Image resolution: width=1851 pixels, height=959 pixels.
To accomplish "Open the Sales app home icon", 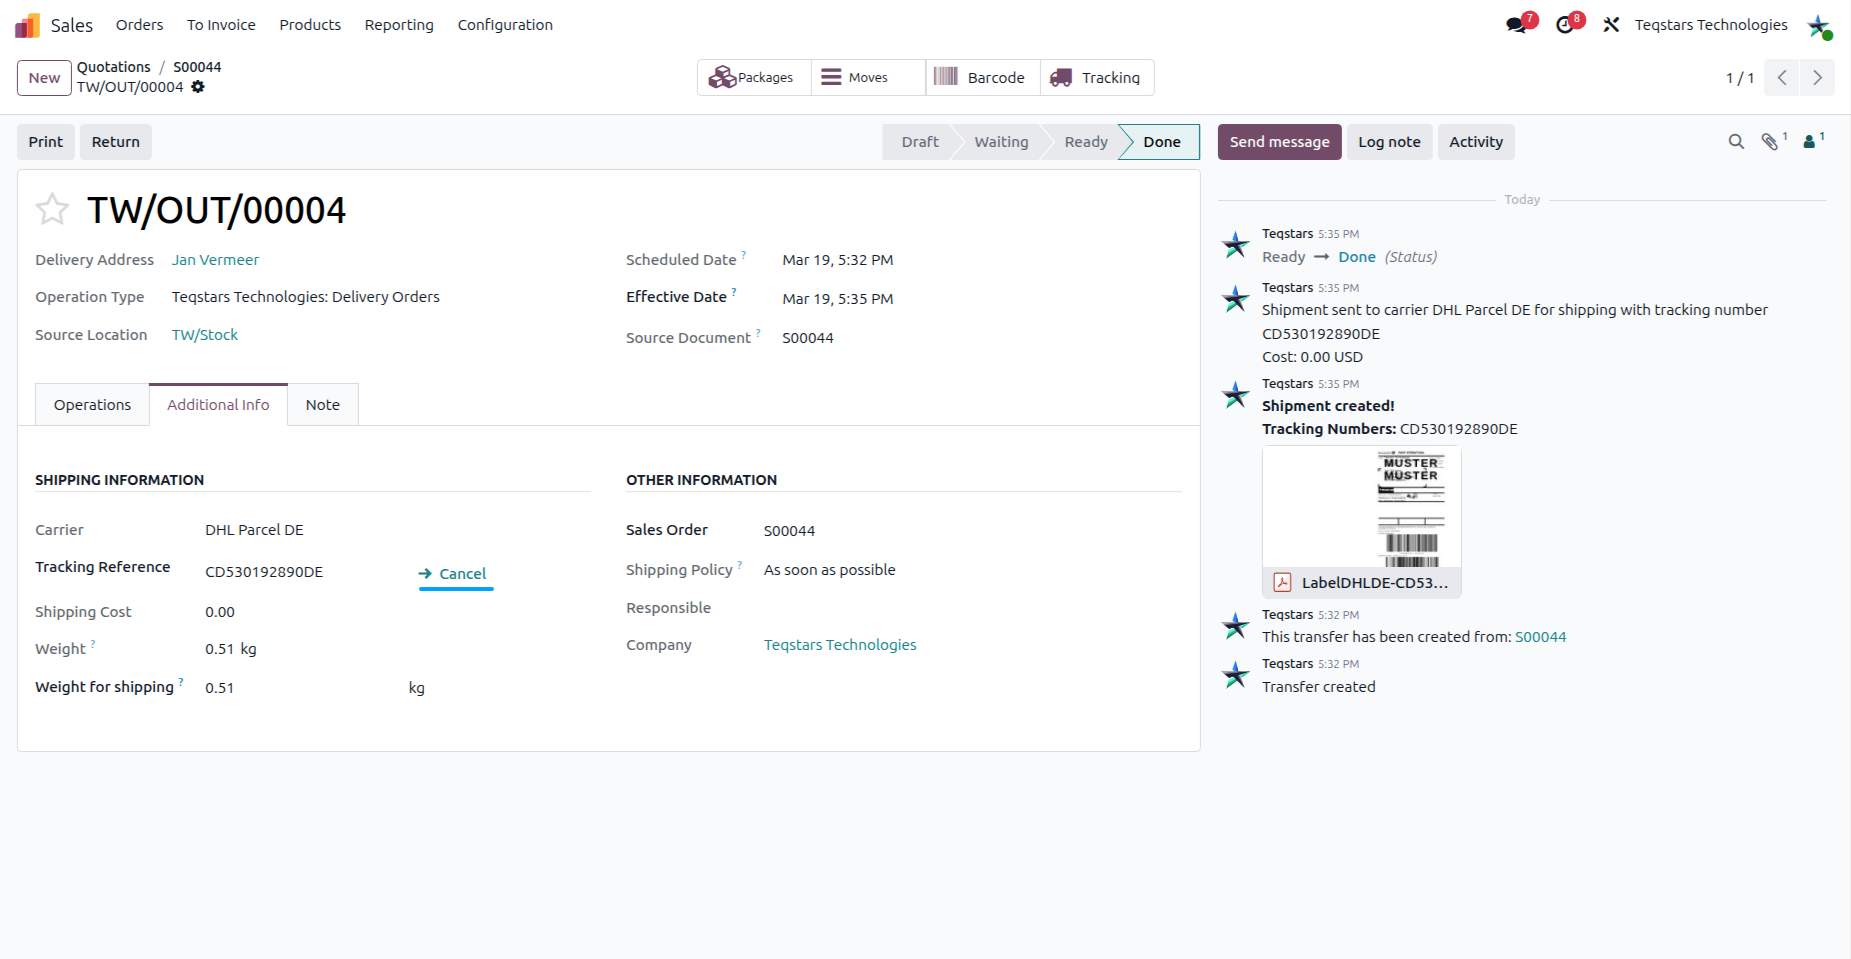I will click(28, 25).
